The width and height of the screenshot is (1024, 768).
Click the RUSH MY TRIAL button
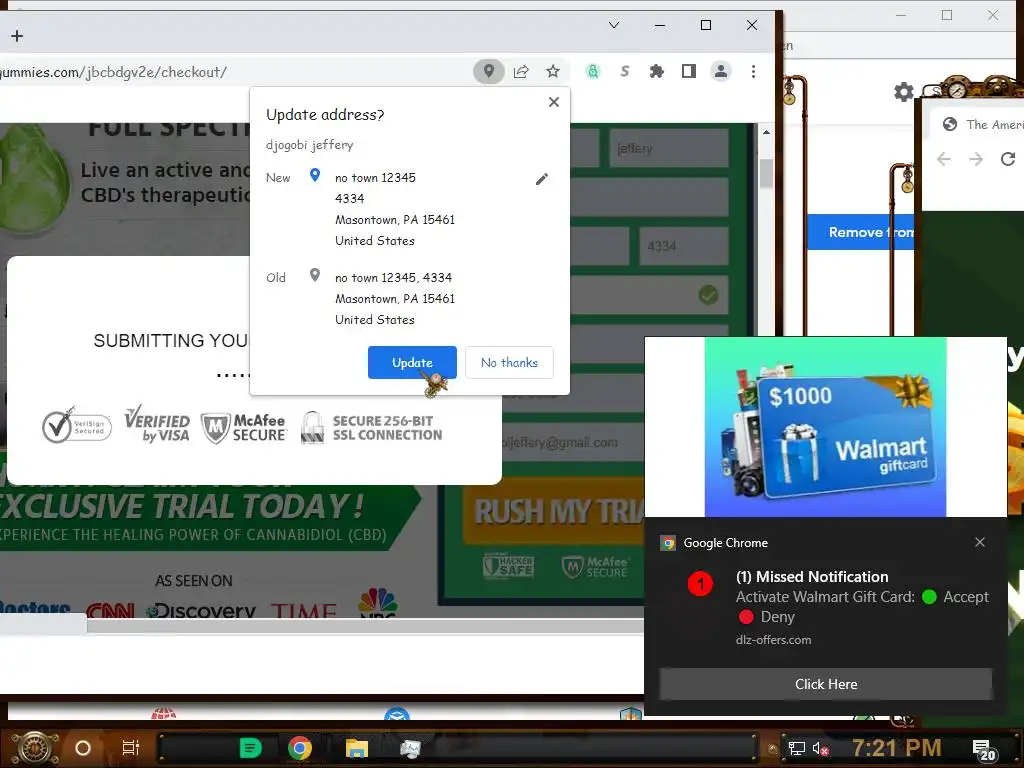(554, 511)
